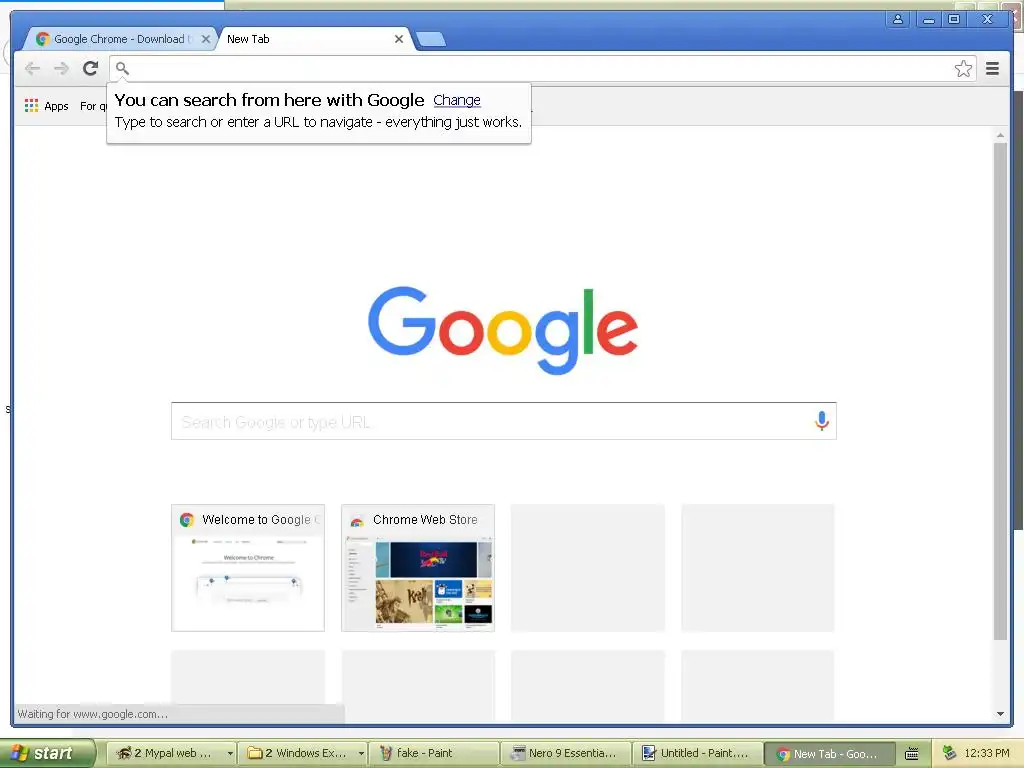Close the Google Chrome - Download tab

206,39
